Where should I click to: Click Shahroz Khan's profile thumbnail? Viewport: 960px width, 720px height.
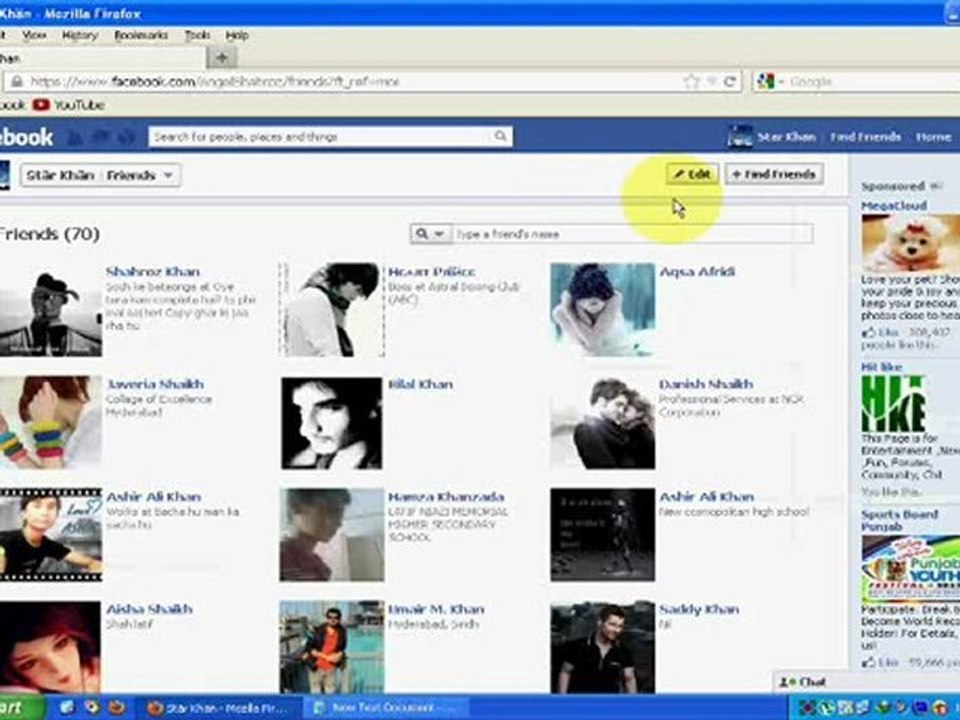[50, 310]
